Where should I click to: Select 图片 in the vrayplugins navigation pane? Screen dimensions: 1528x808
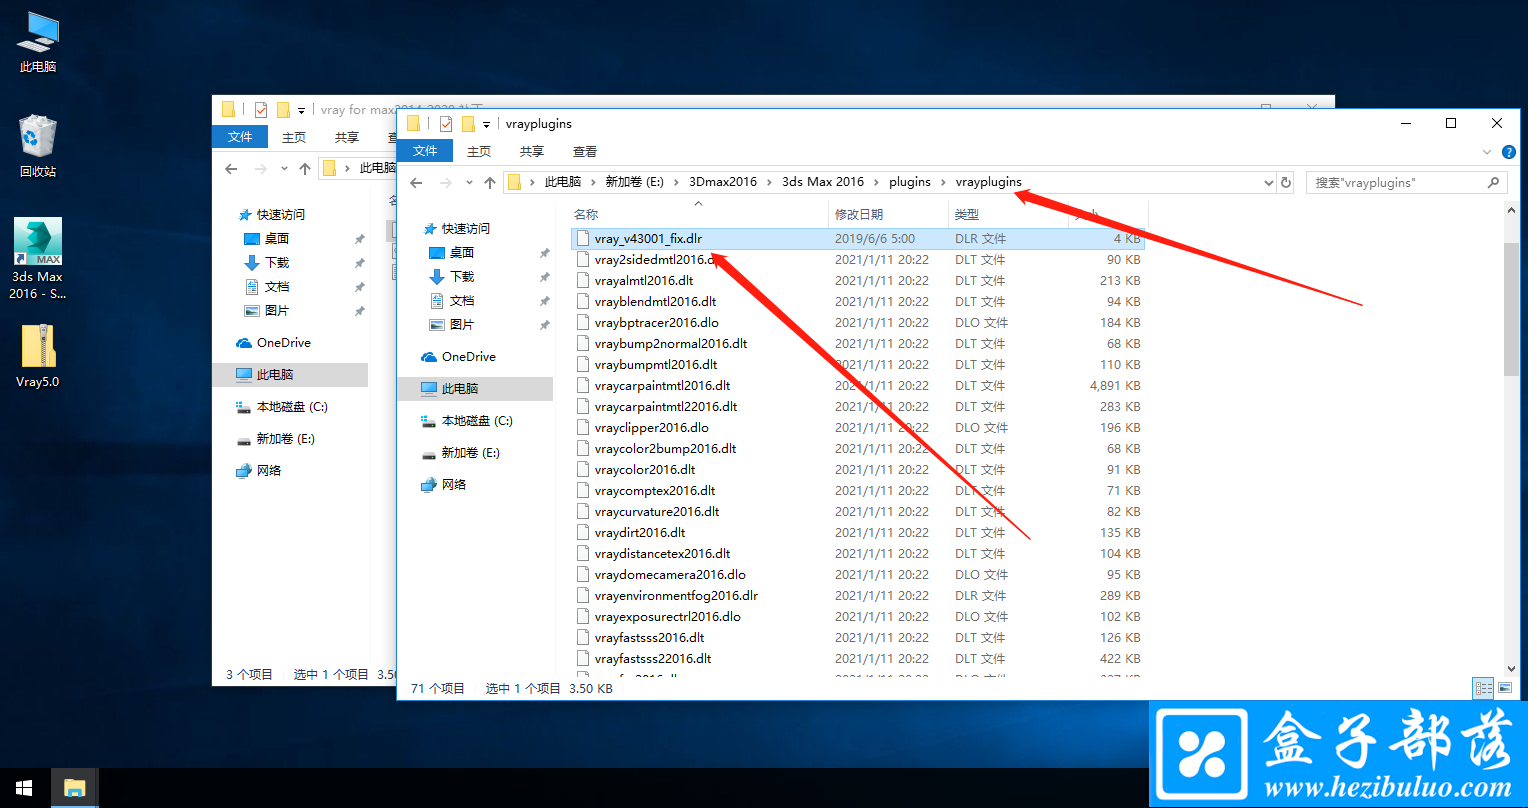pyautogui.click(x=462, y=324)
